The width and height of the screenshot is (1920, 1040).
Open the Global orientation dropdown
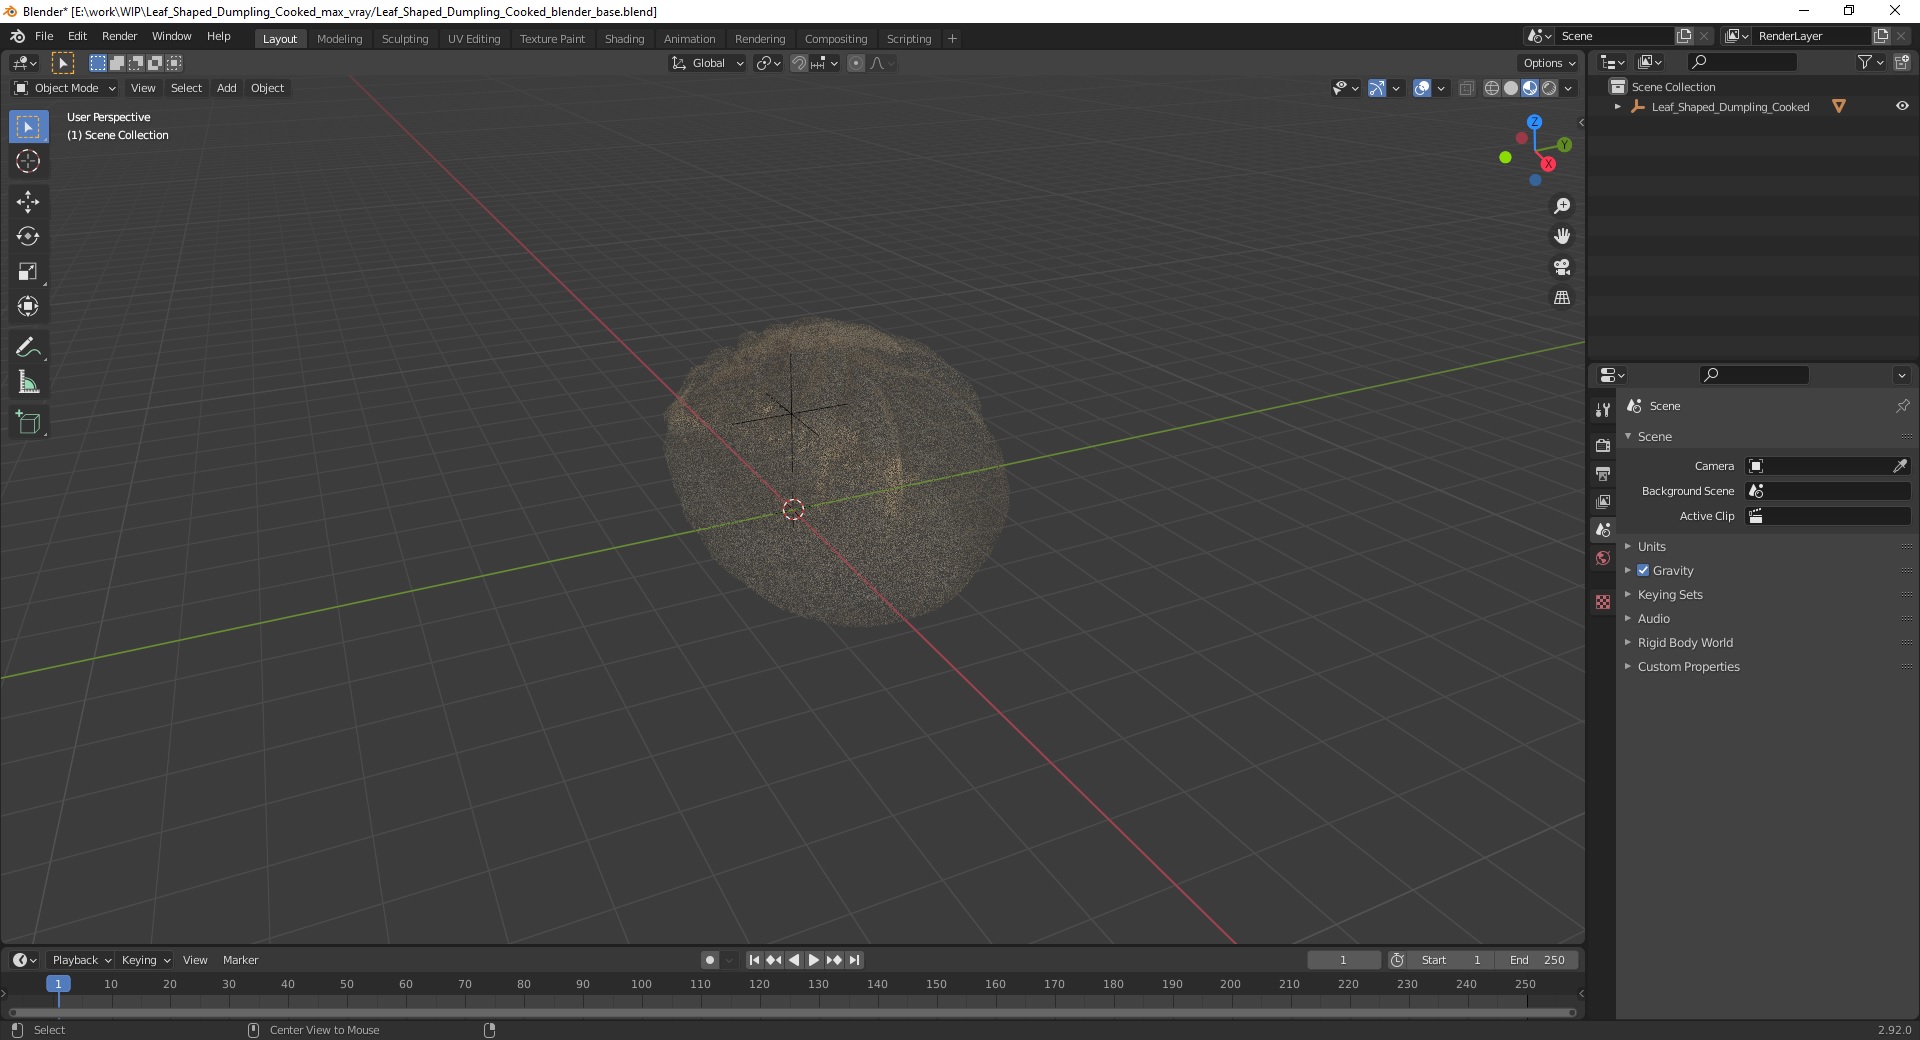707,63
